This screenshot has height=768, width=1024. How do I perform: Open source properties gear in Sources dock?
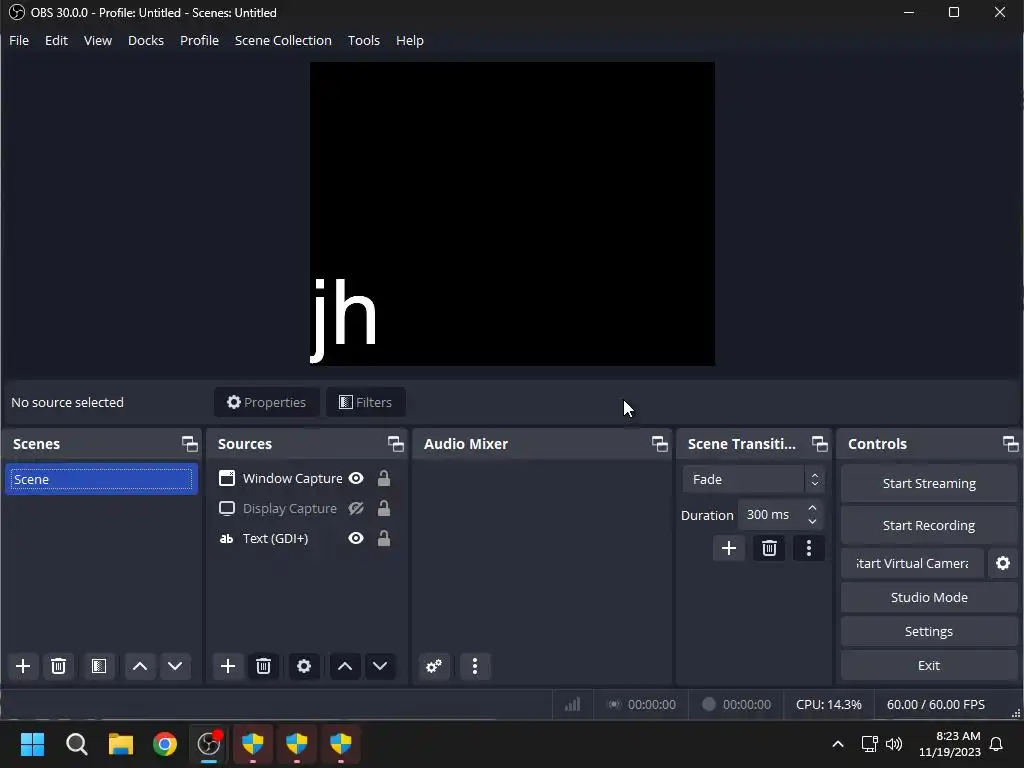[x=304, y=666]
